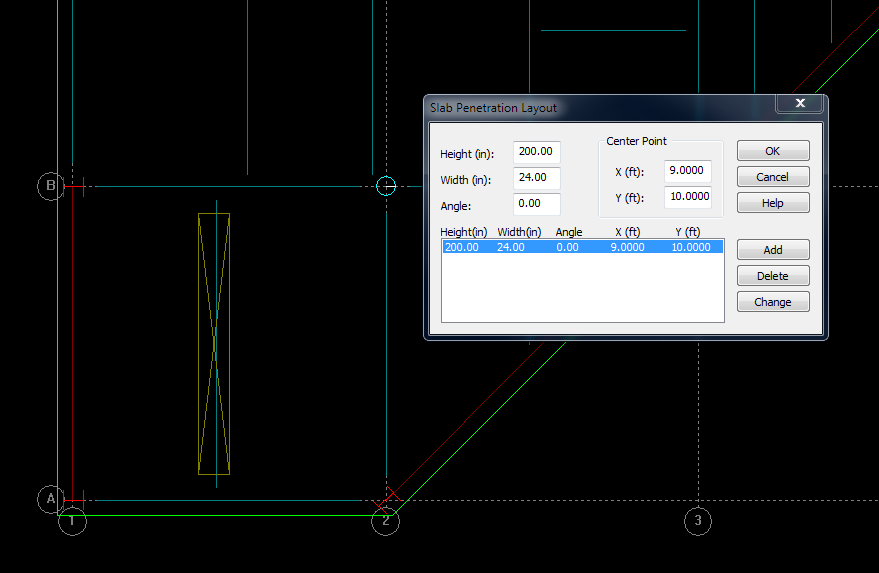Select the 9.0000 X value in list row
Screen dimensions: 879x573
click(x=627, y=247)
